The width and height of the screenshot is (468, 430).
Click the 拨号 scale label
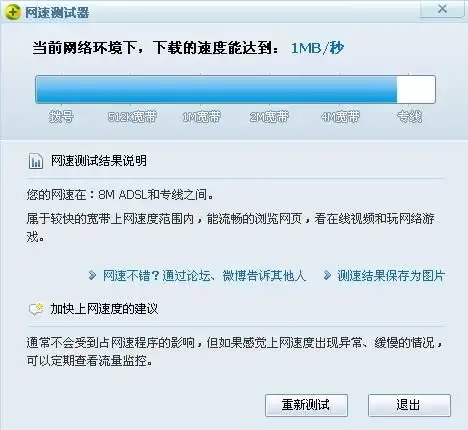click(x=61, y=117)
